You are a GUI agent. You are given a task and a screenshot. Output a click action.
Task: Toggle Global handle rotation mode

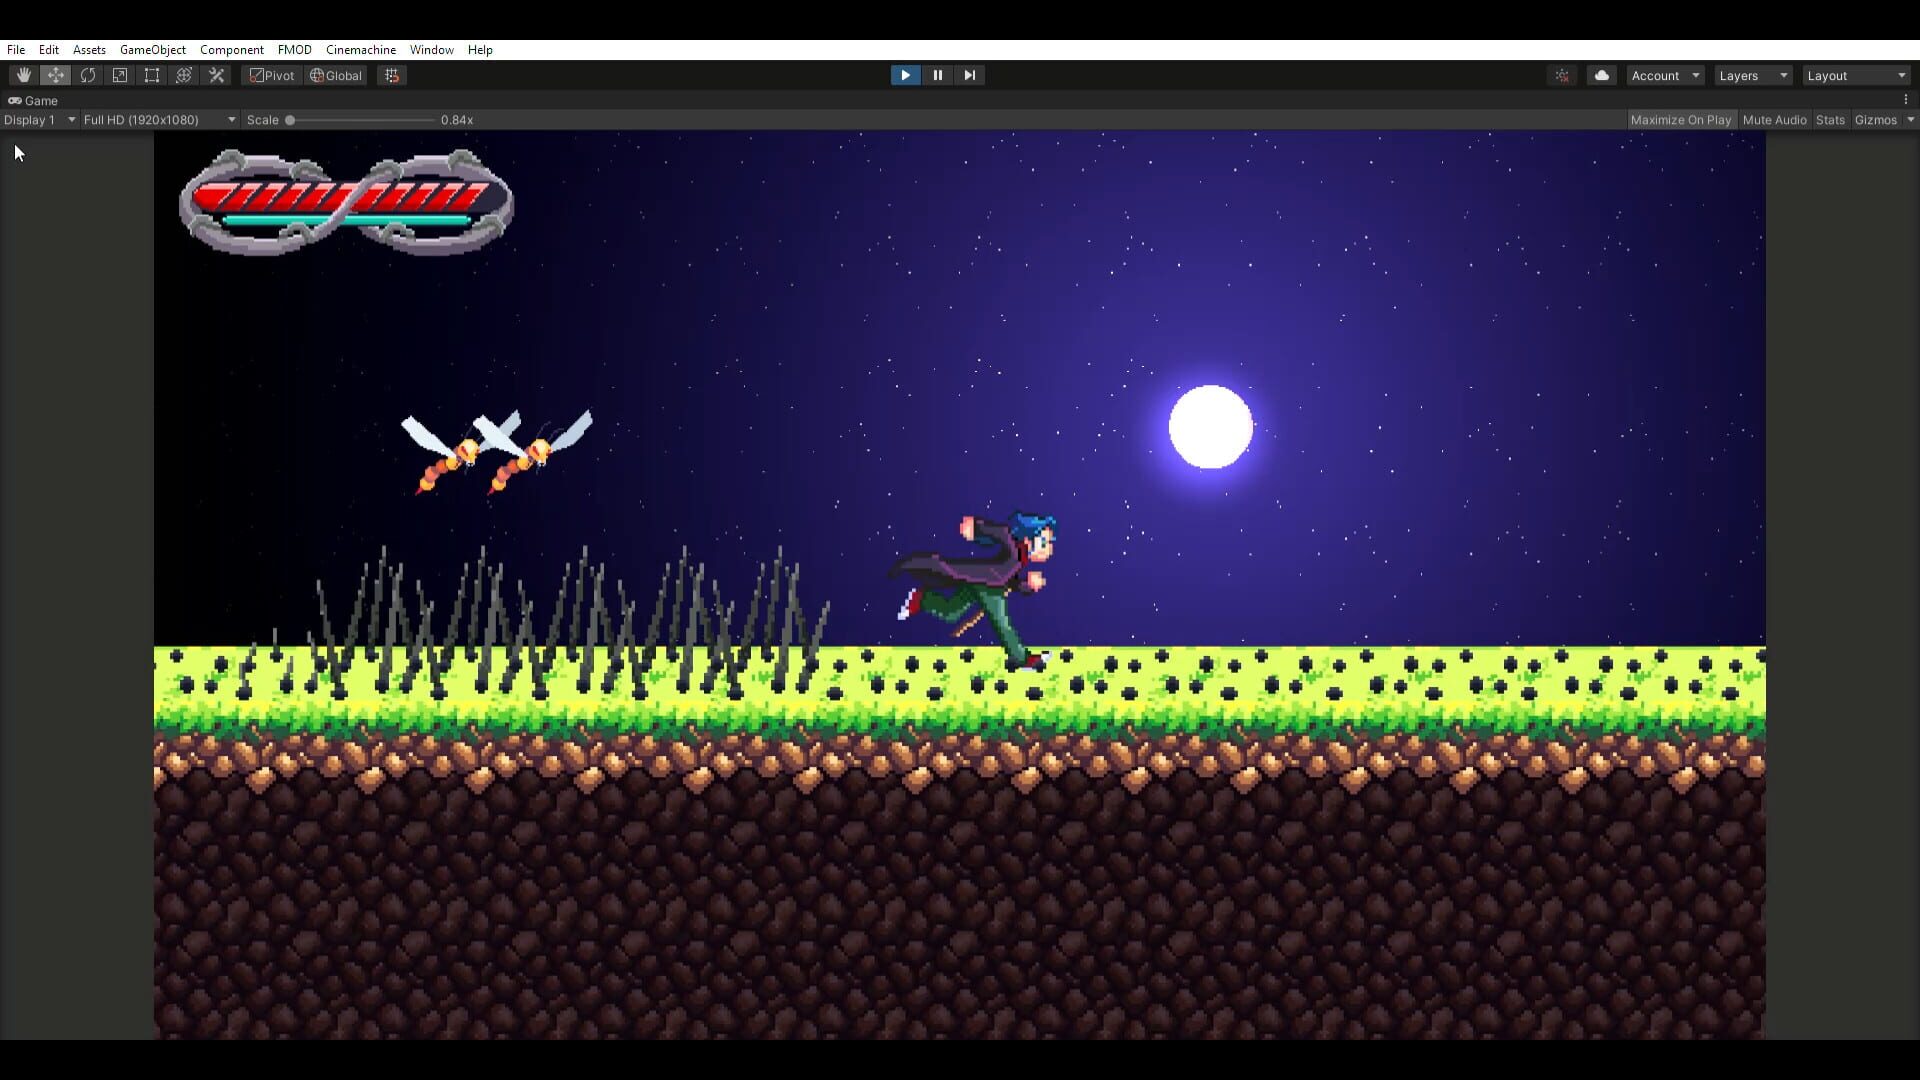click(336, 75)
